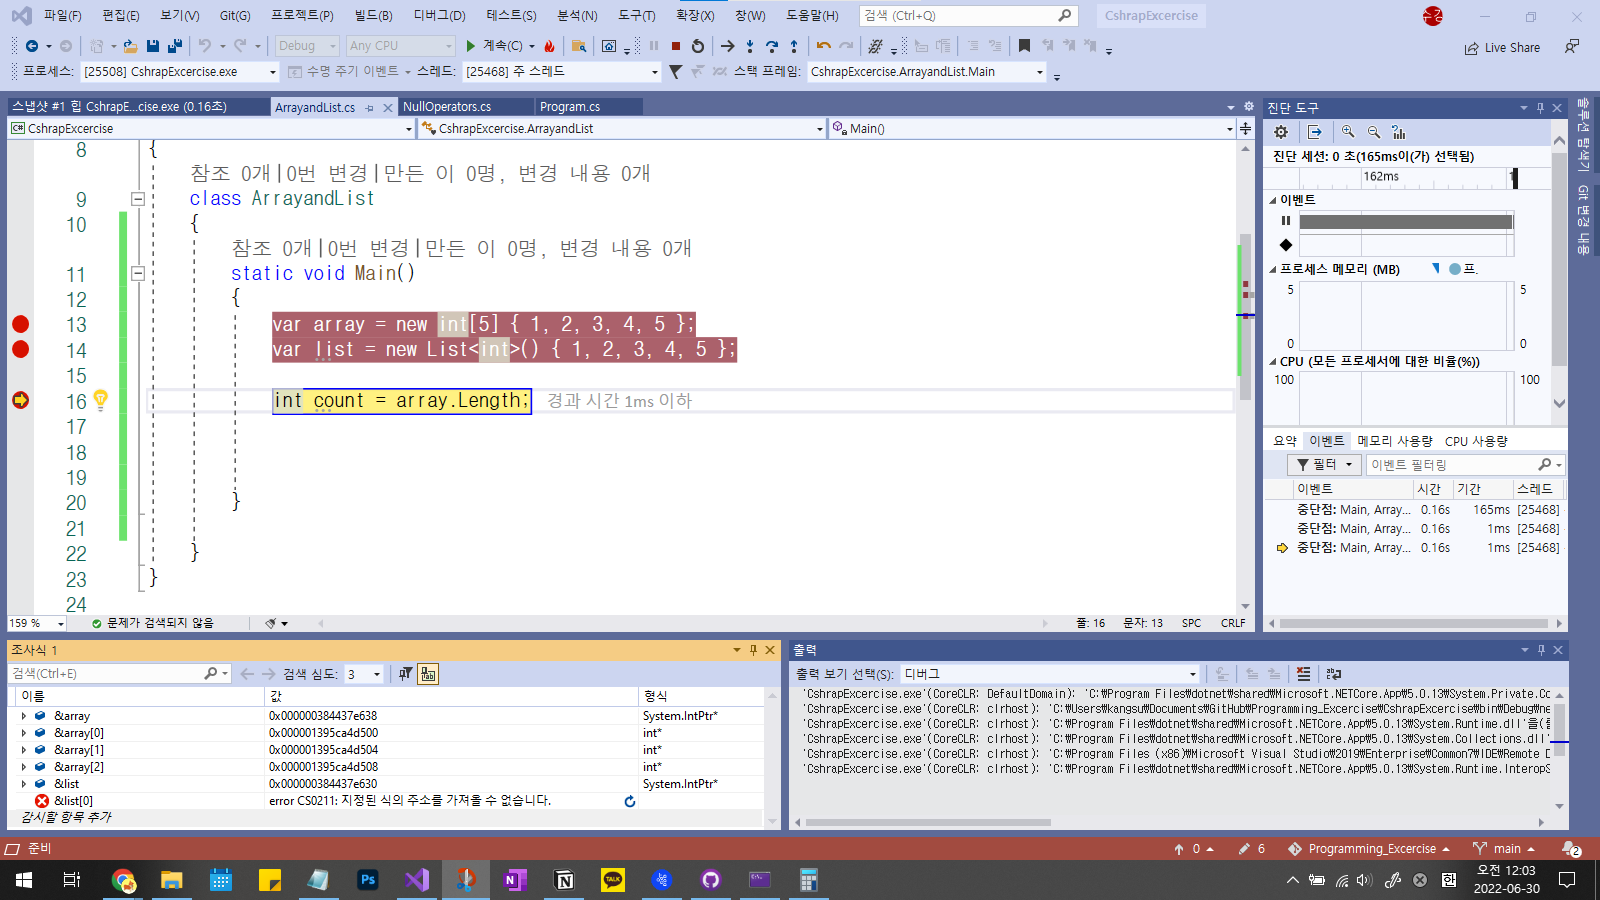Stop debugging with the red square icon

pyautogui.click(x=676, y=46)
